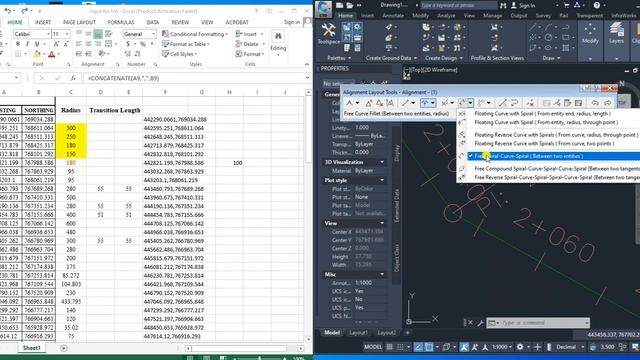Open the PAGE LAYOUT tab in Excel

[79, 22]
